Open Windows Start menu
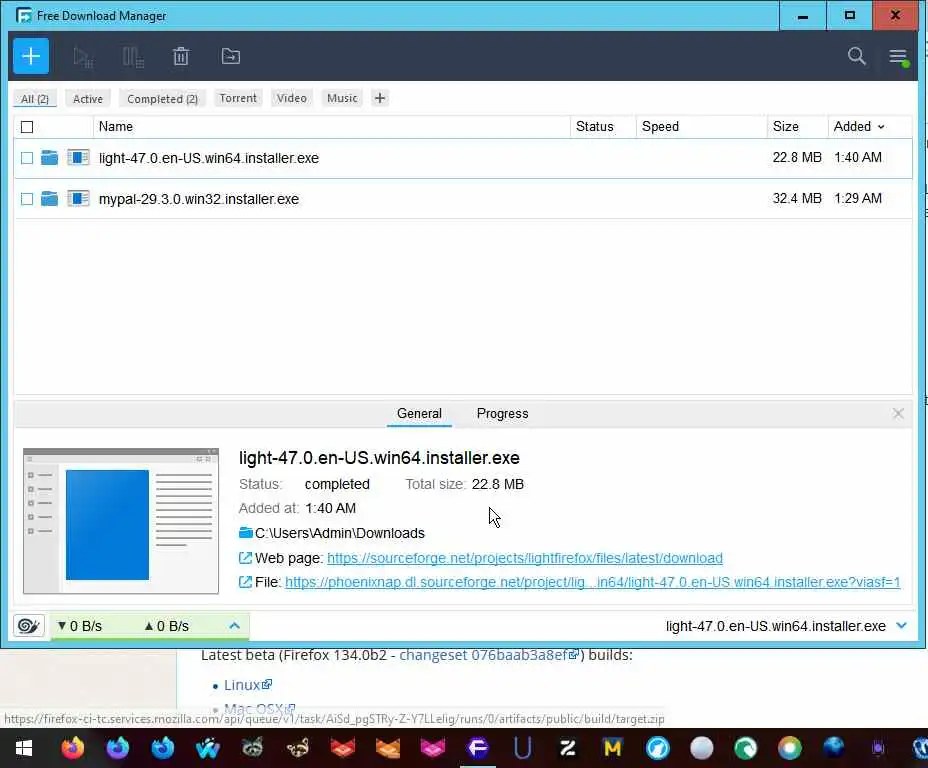928x768 pixels. tap(24, 748)
